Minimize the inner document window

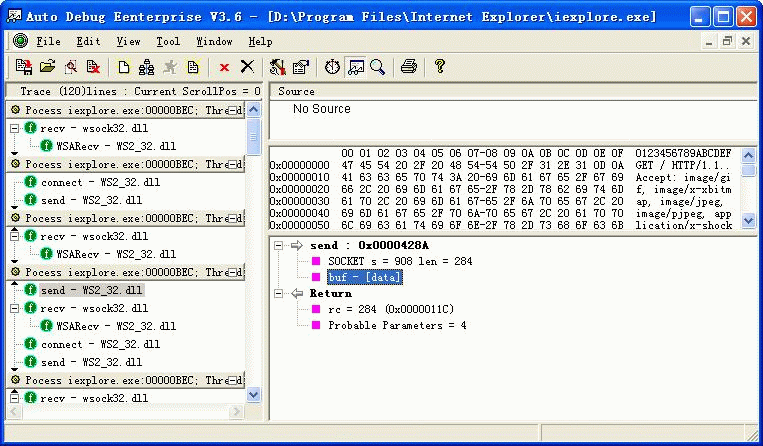[709, 41]
